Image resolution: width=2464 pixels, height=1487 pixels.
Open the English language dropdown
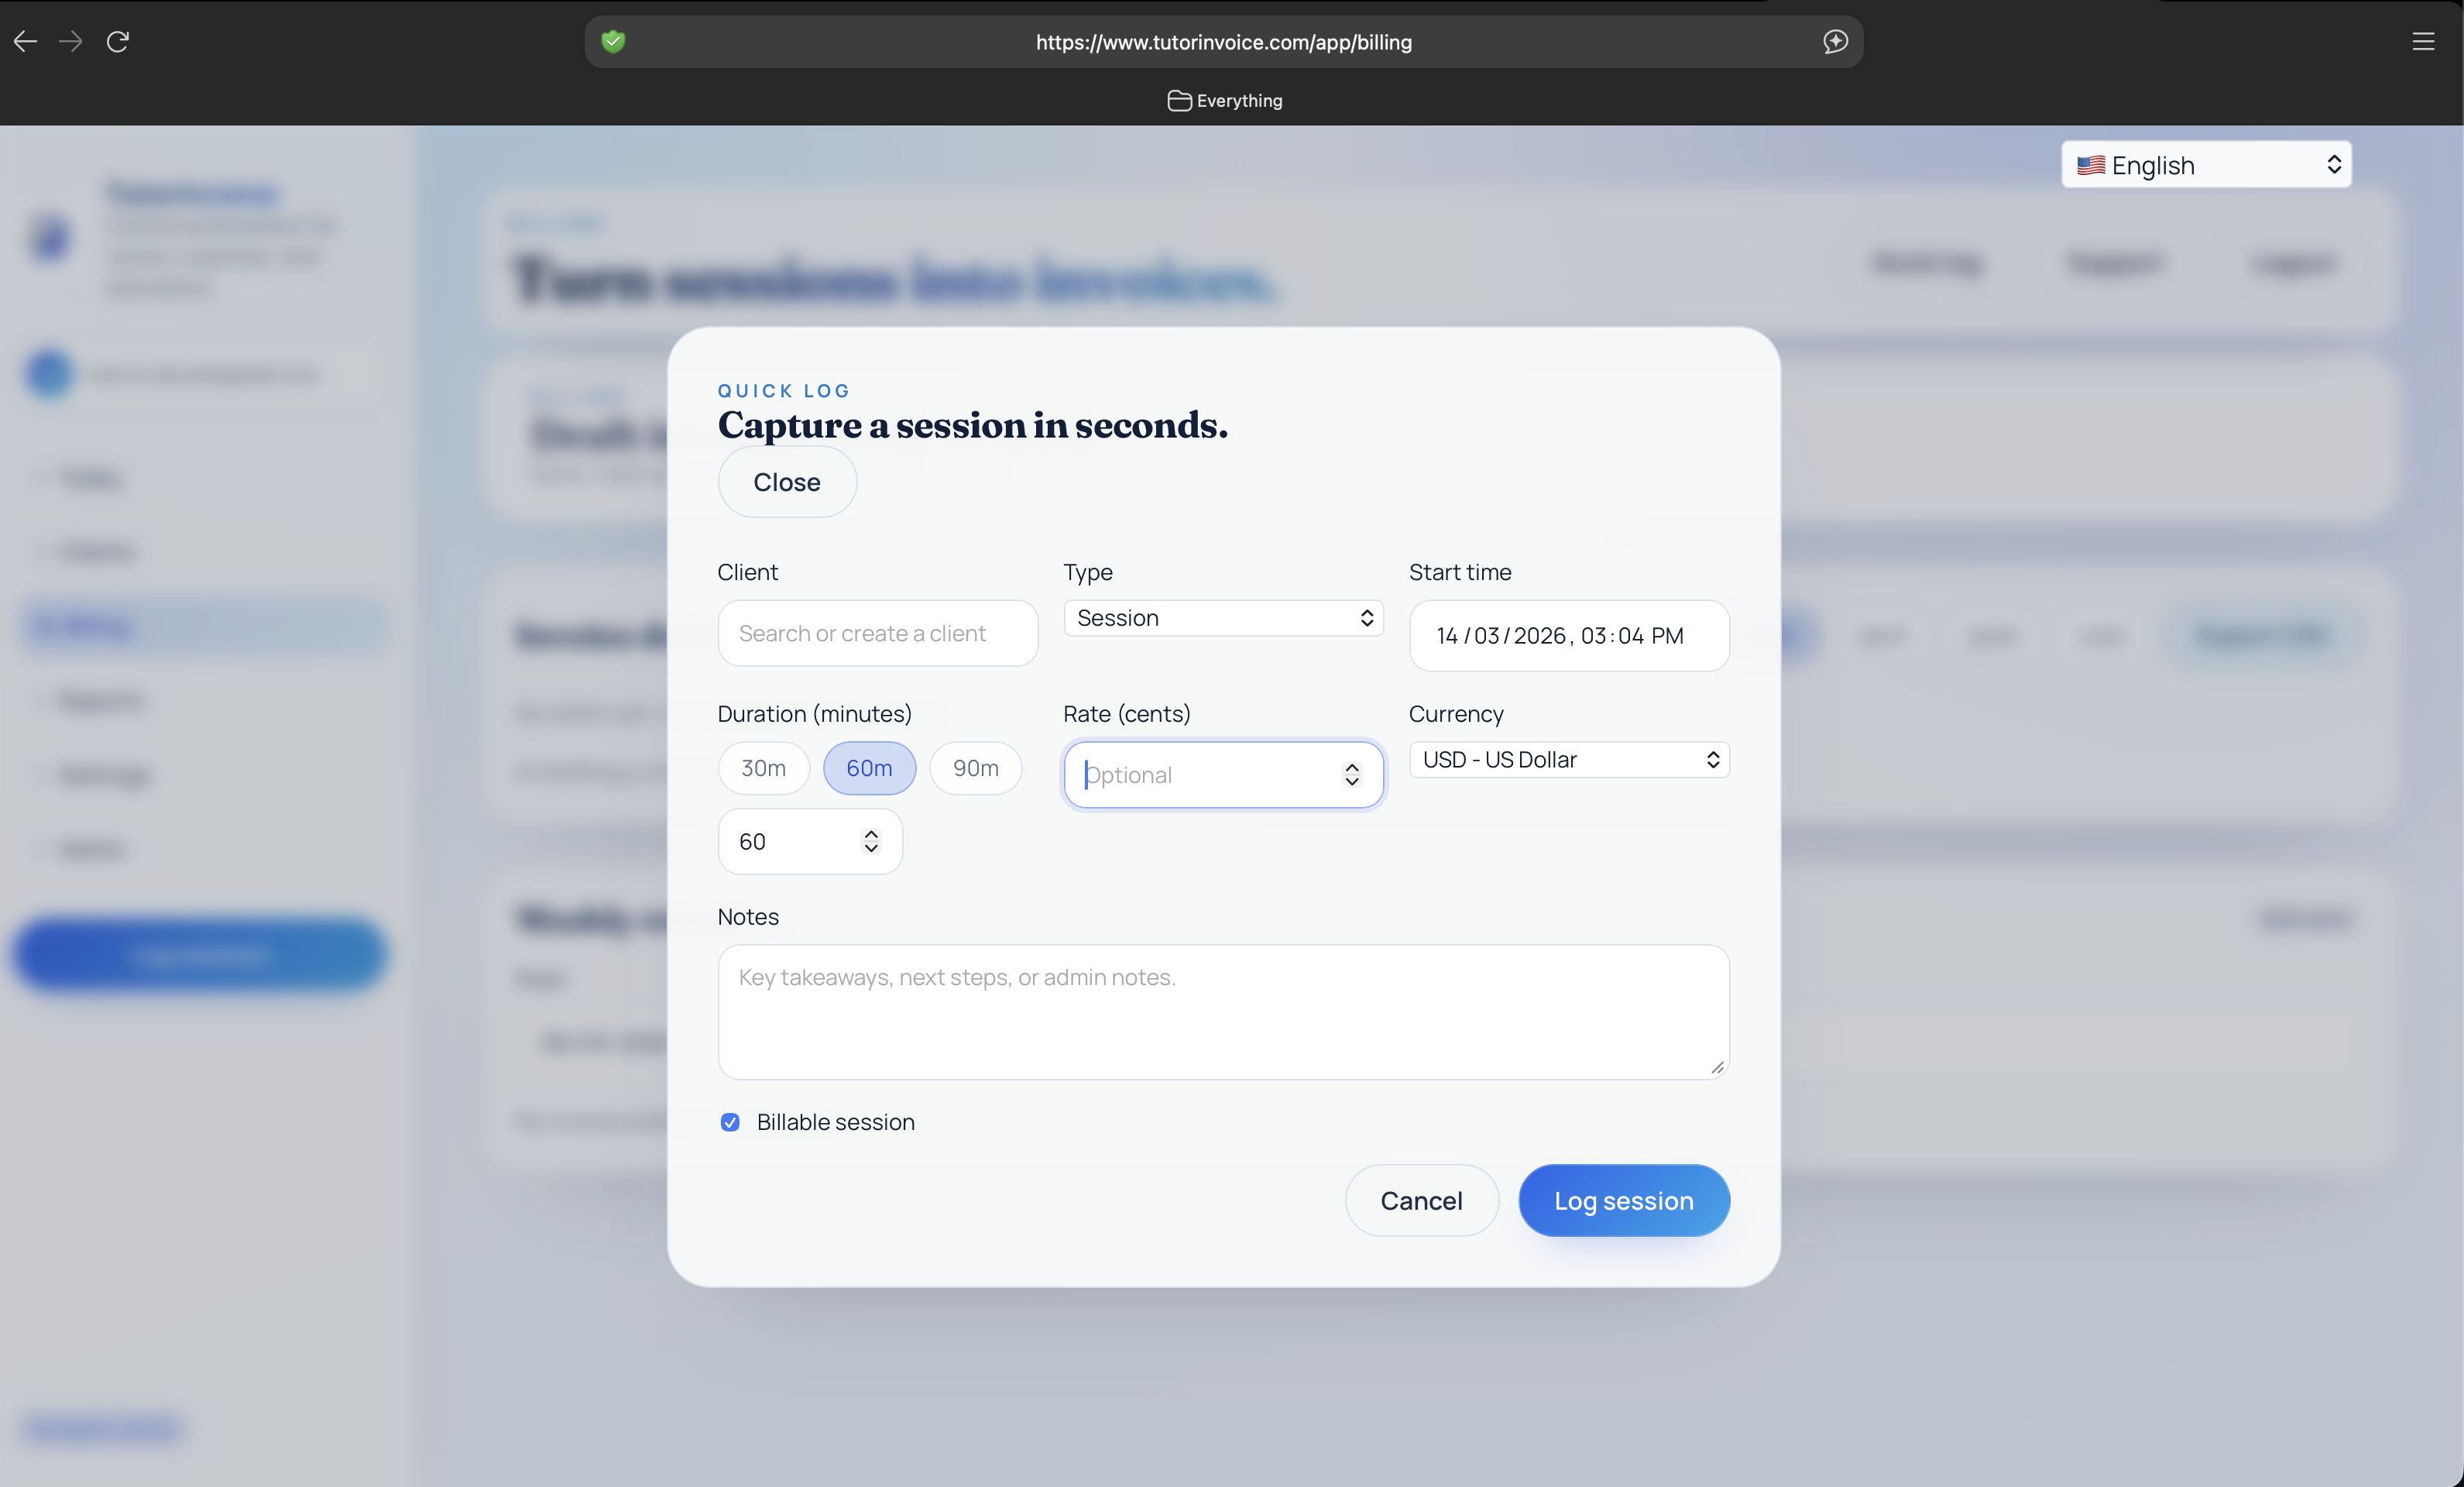2205,165
